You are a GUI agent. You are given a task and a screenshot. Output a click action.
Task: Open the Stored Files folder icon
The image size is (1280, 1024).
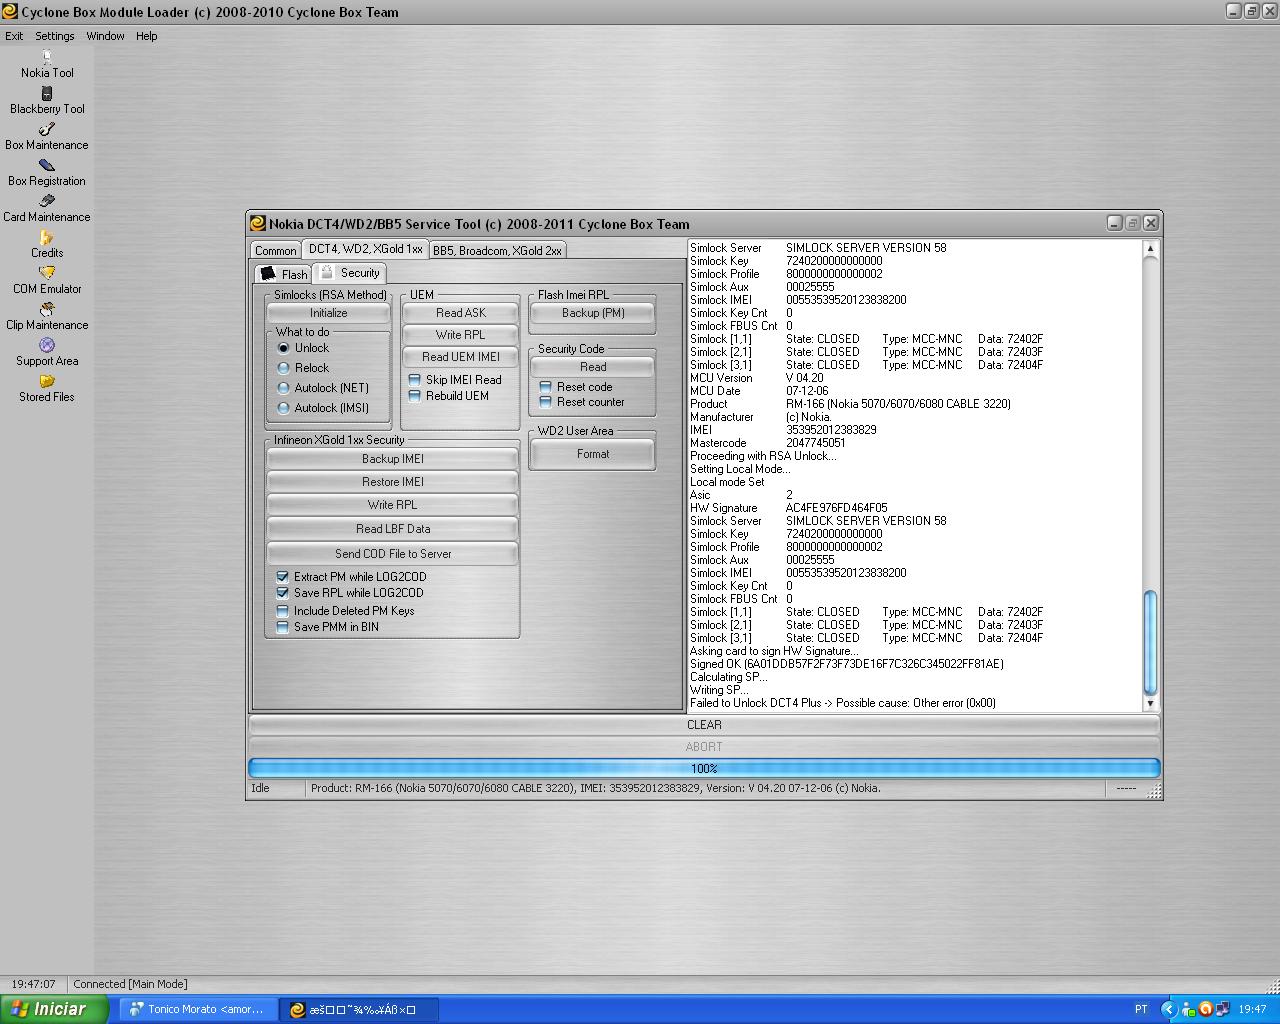[47, 382]
